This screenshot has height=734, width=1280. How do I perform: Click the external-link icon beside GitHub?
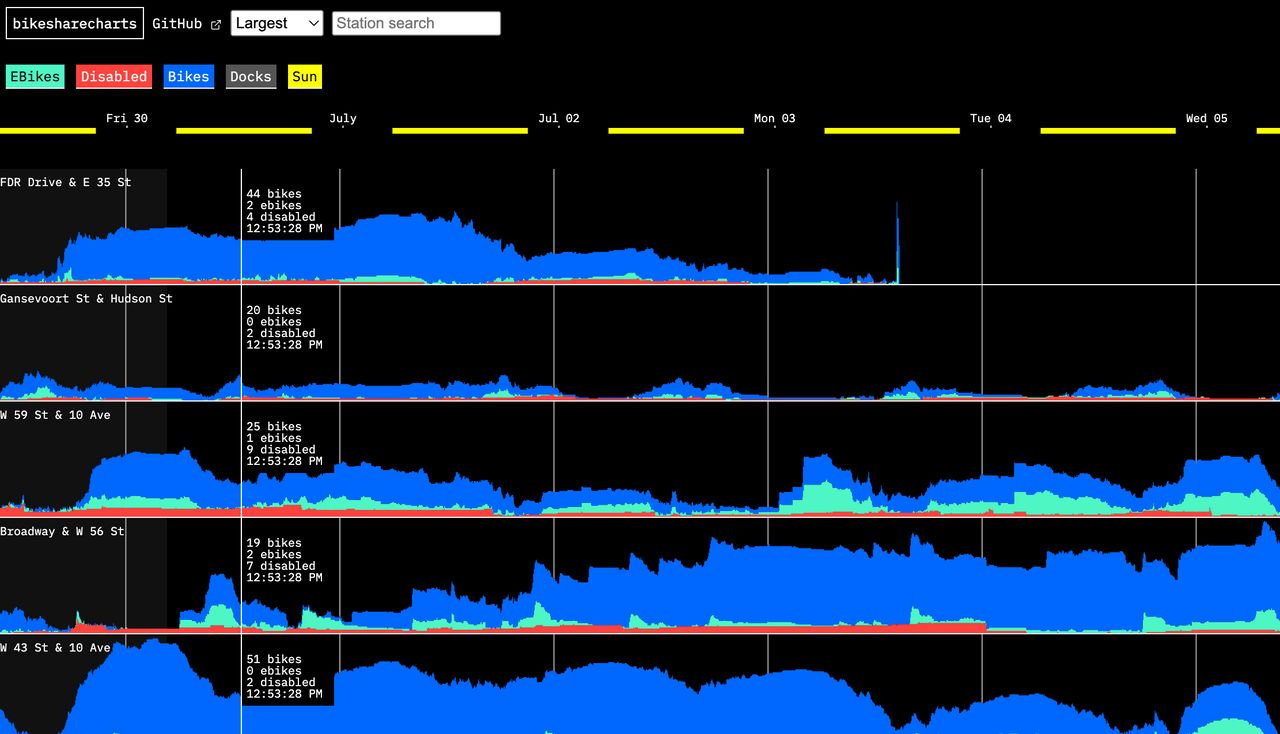tap(216, 23)
